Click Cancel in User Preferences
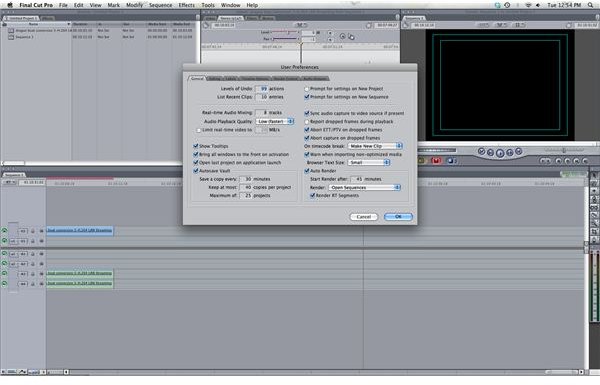 click(364, 217)
